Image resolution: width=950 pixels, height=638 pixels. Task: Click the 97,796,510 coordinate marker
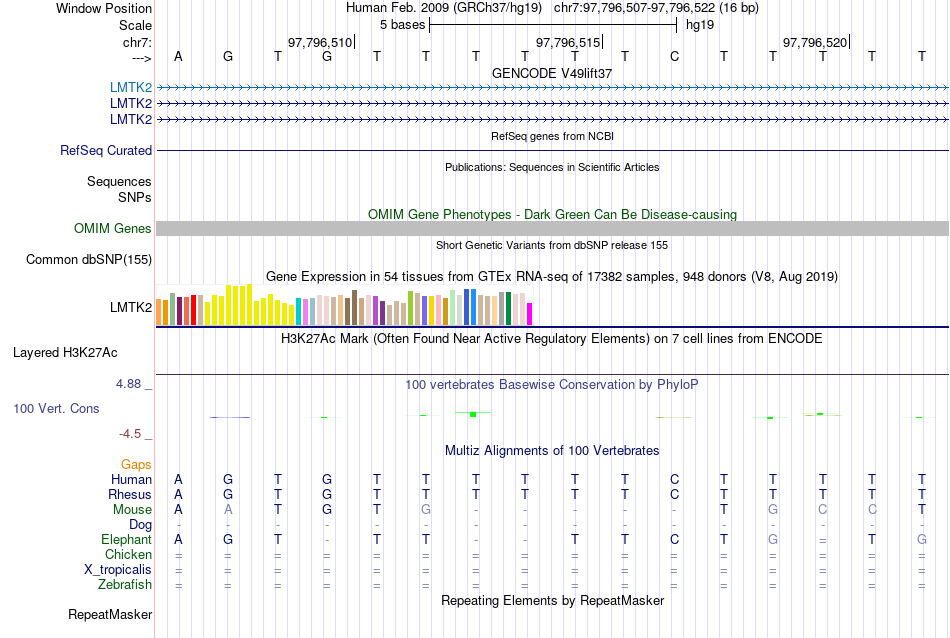(x=320, y=42)
